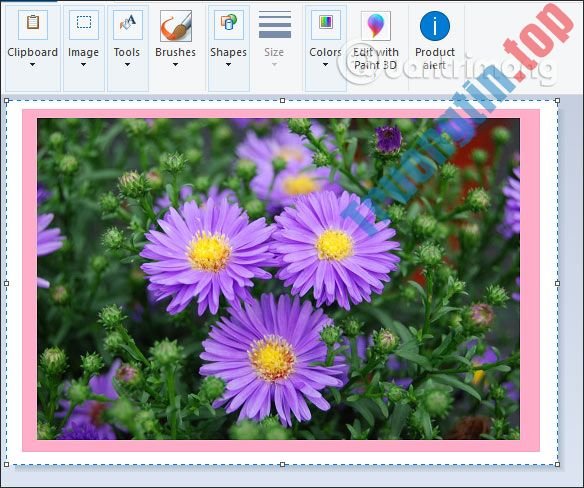Click the top-left selection corner handle
The height and width of the screenshot is (488, 584).
(6, 101)
